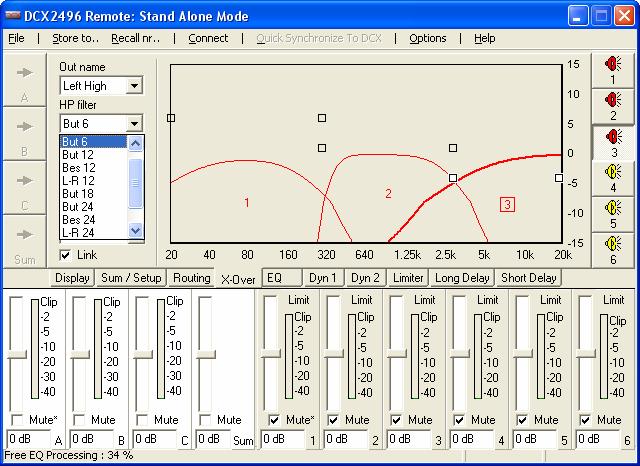Click the Sum input arrow button
Screen dimensions: 640x466
click(x=24, y=240)
